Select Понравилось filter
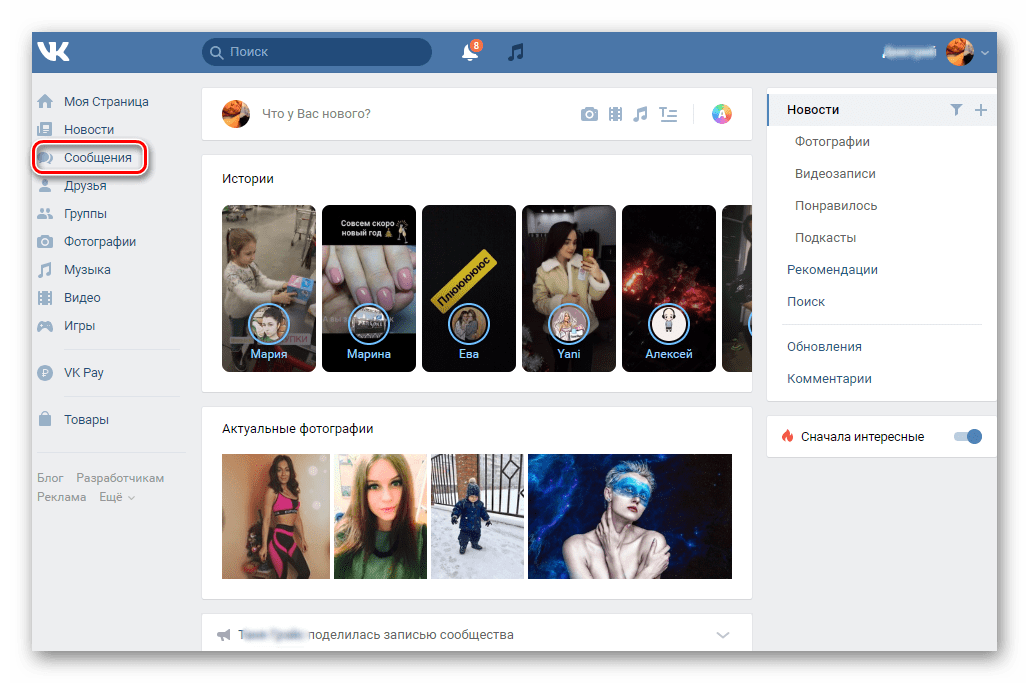The image size is (1029, 683). point(835,206)
